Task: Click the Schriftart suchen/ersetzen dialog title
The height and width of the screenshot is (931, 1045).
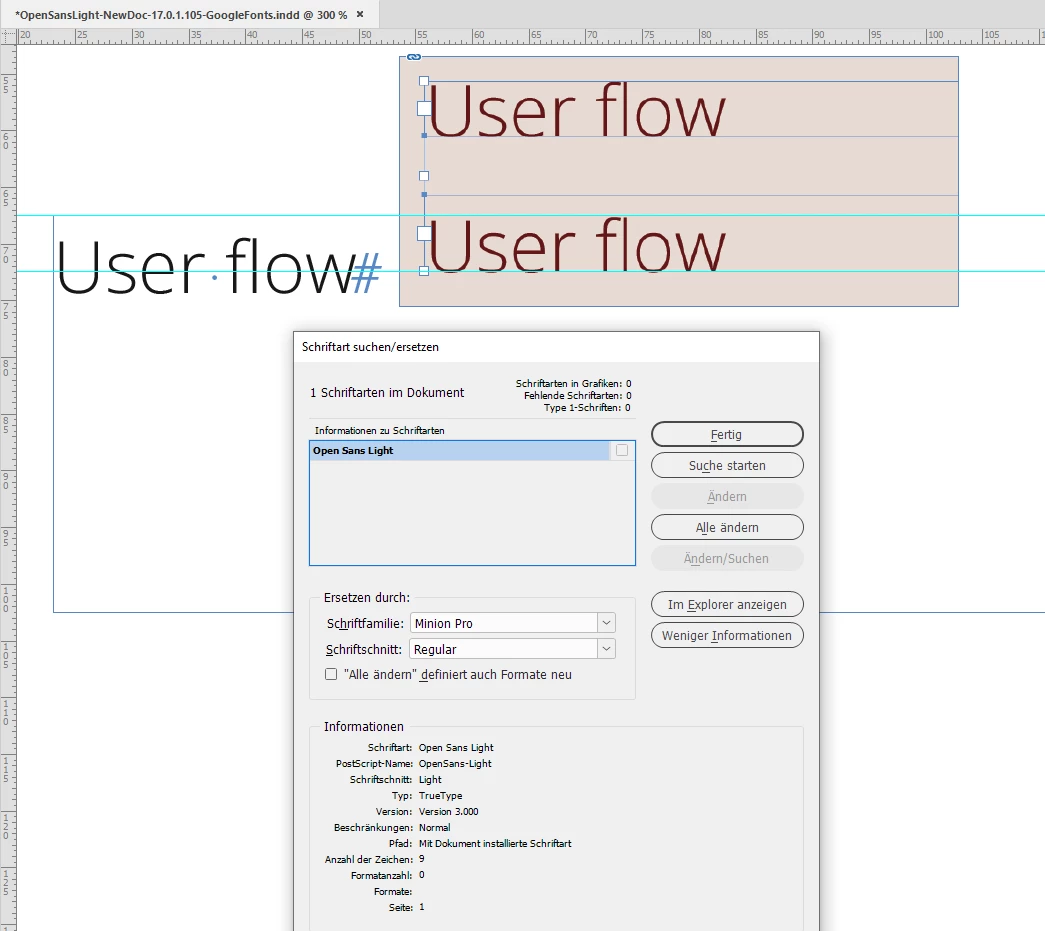Action: [370, 347]
